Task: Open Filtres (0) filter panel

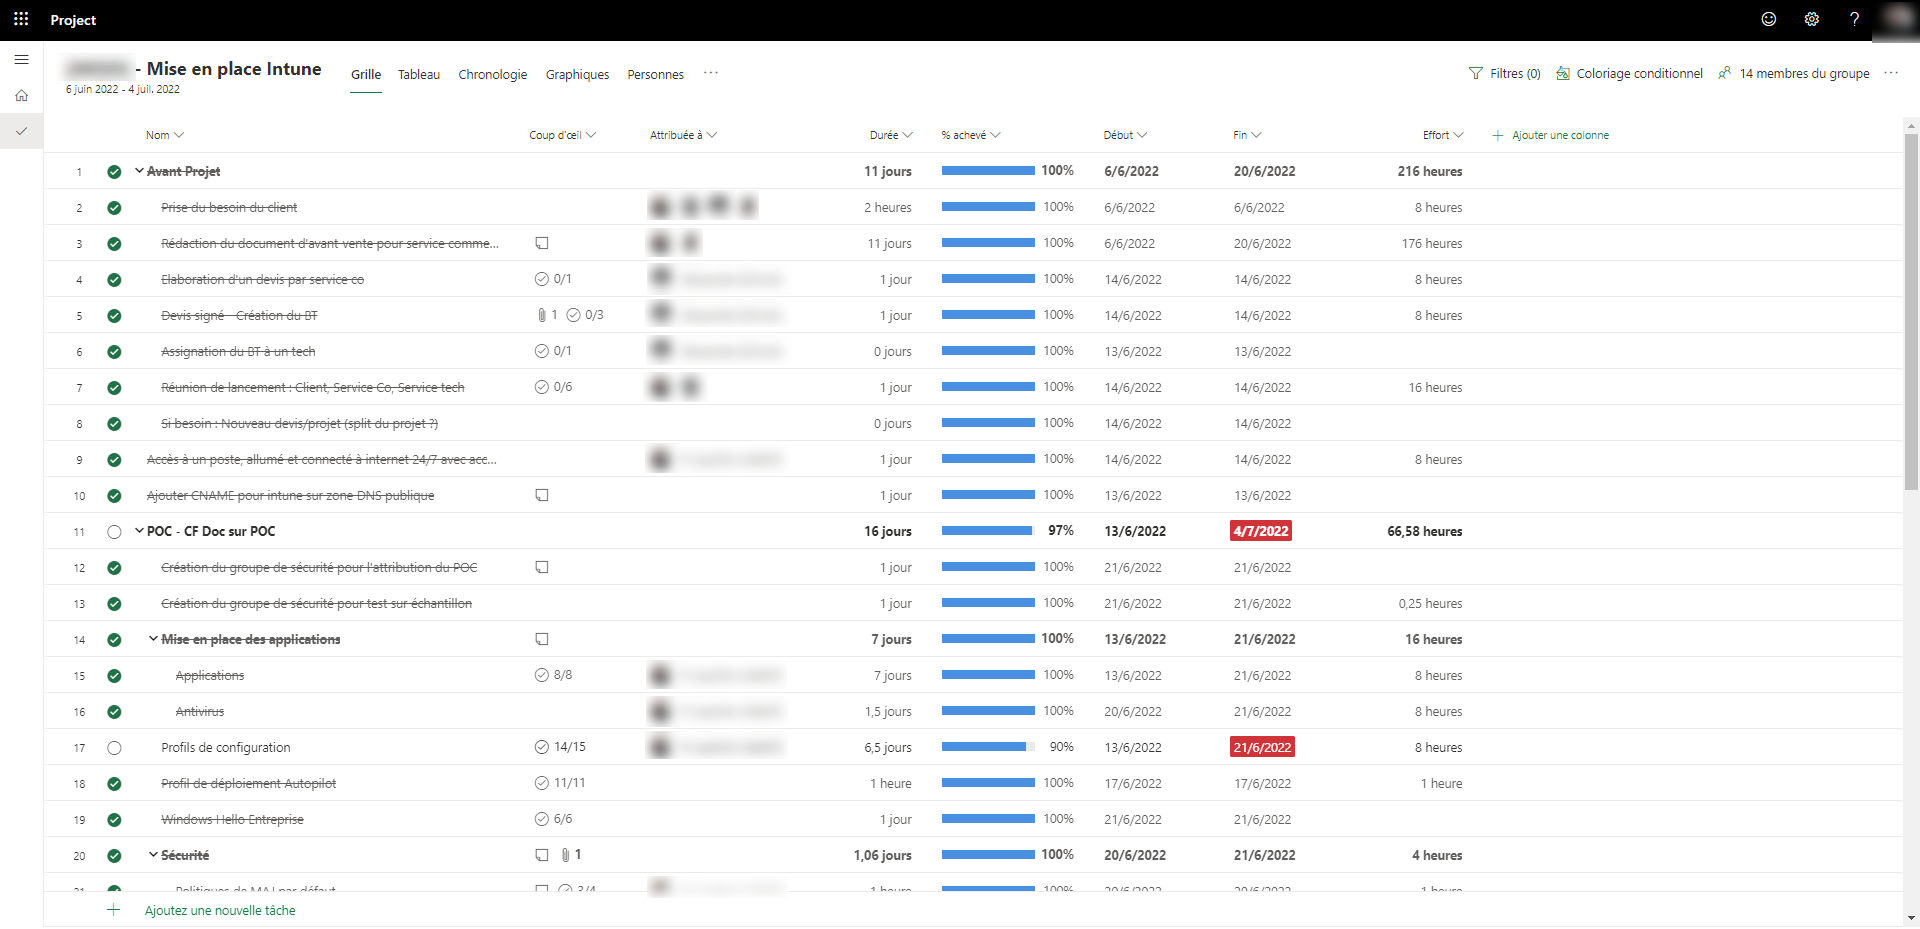Action: (x=1504, y=73)
